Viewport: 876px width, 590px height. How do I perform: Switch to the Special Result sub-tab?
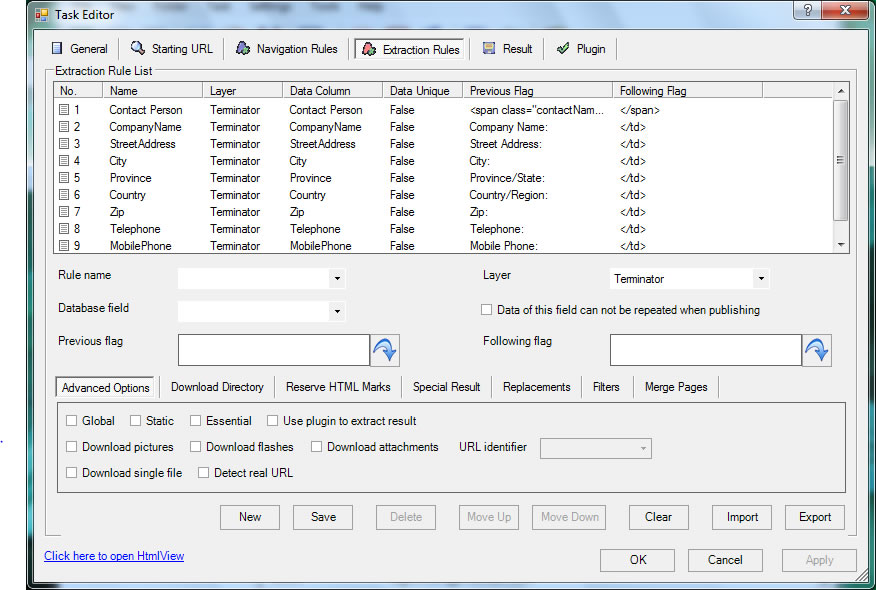pos(446,387)
